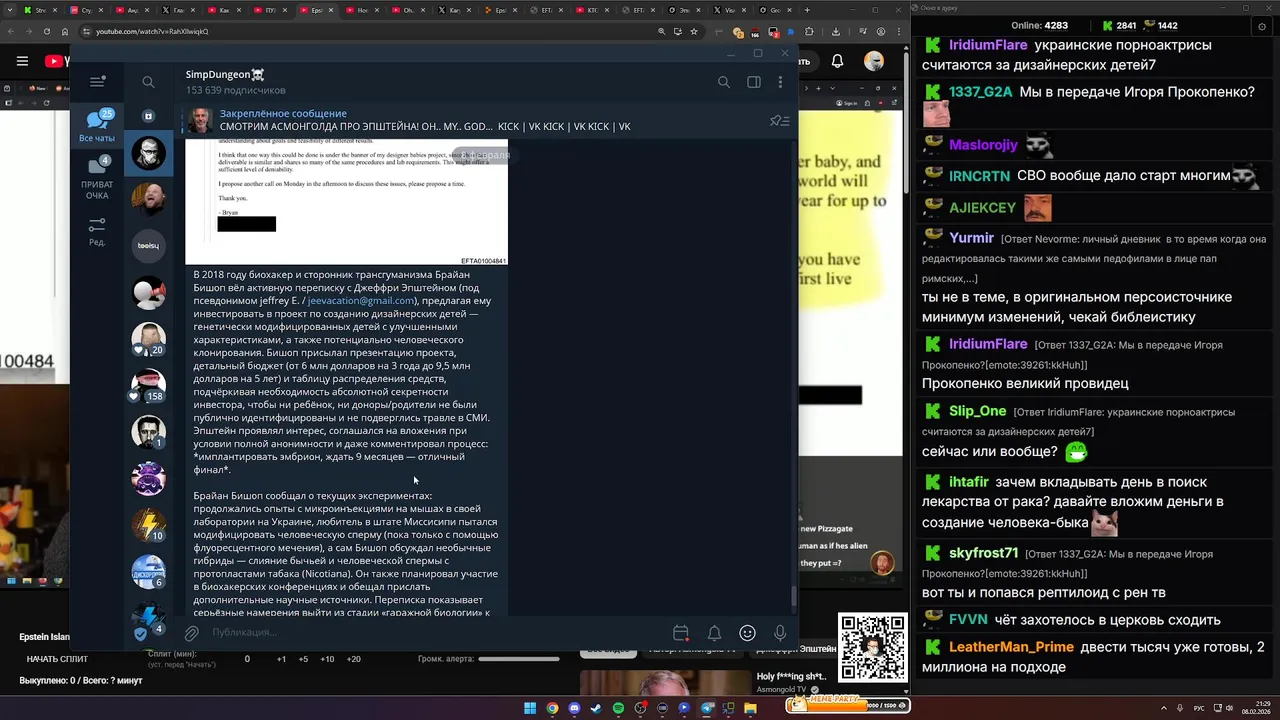
Task: Click НАЧАТЬ СПЛИТ button
Action: click(57, 659)
